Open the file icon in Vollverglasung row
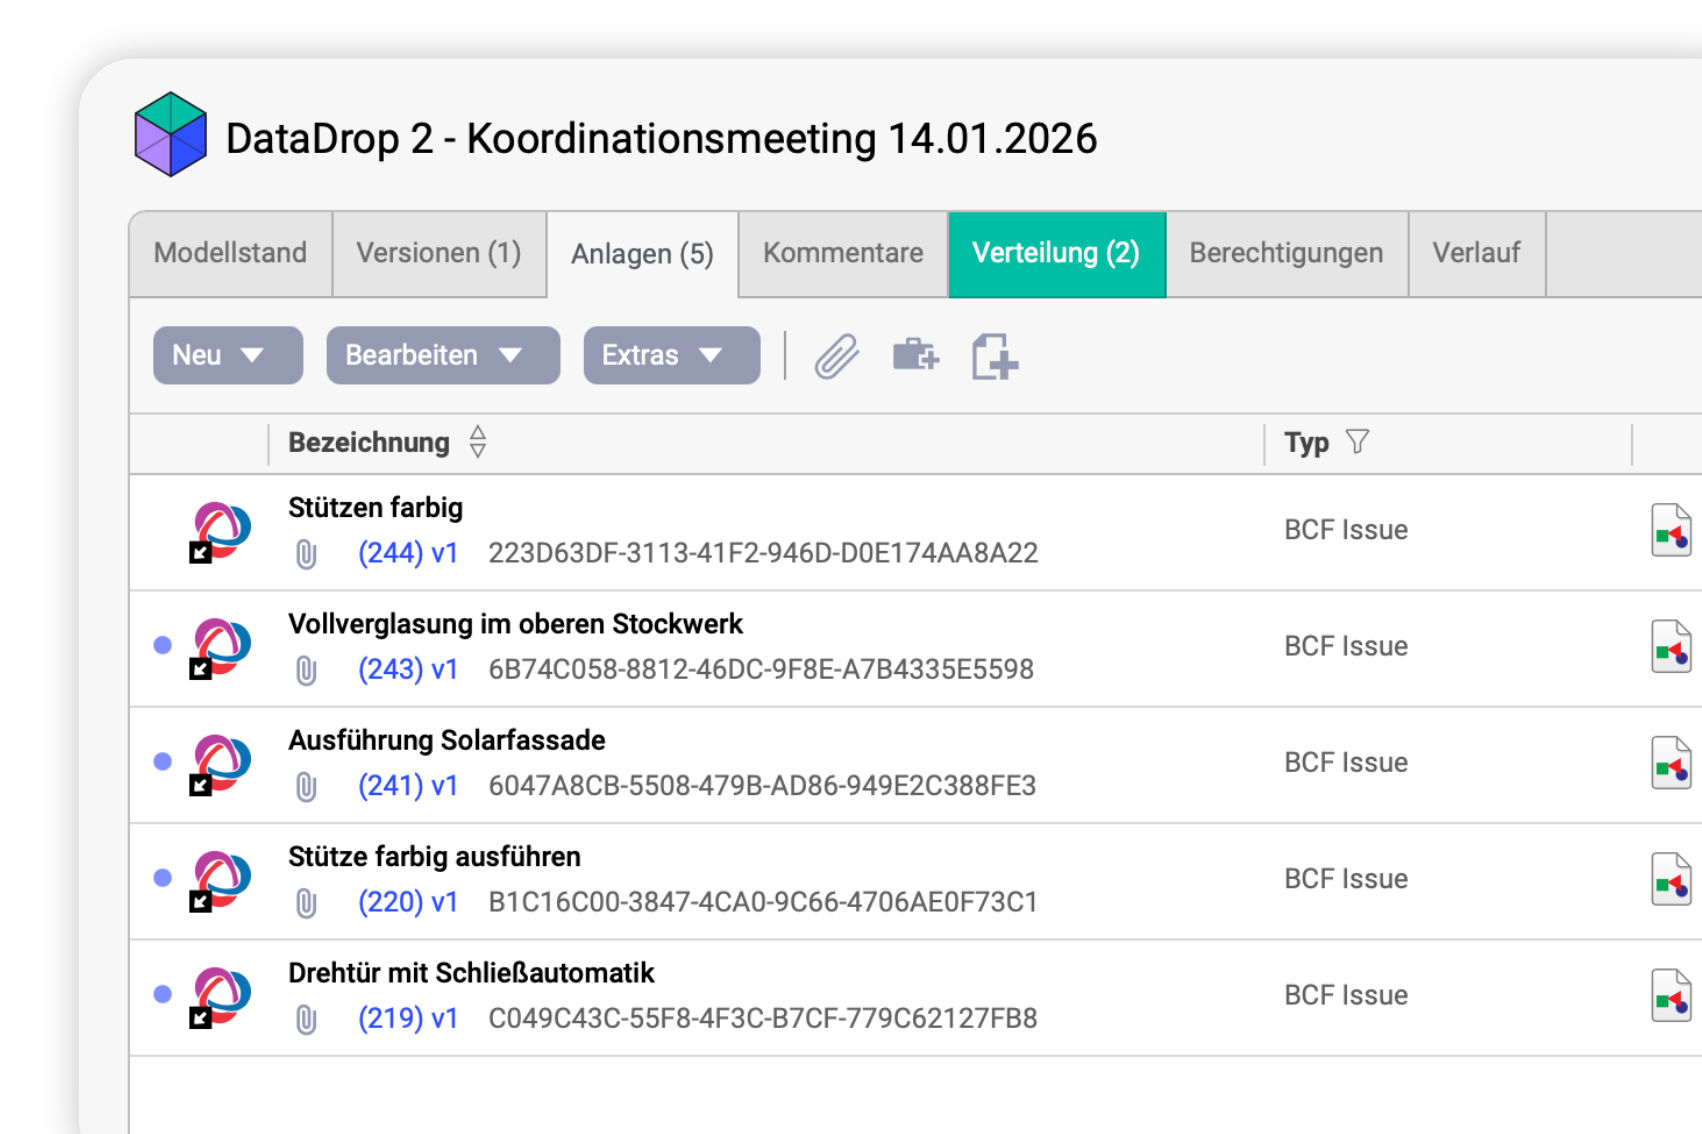The image size is (1702, 1134). click(x=1671, y=646)
